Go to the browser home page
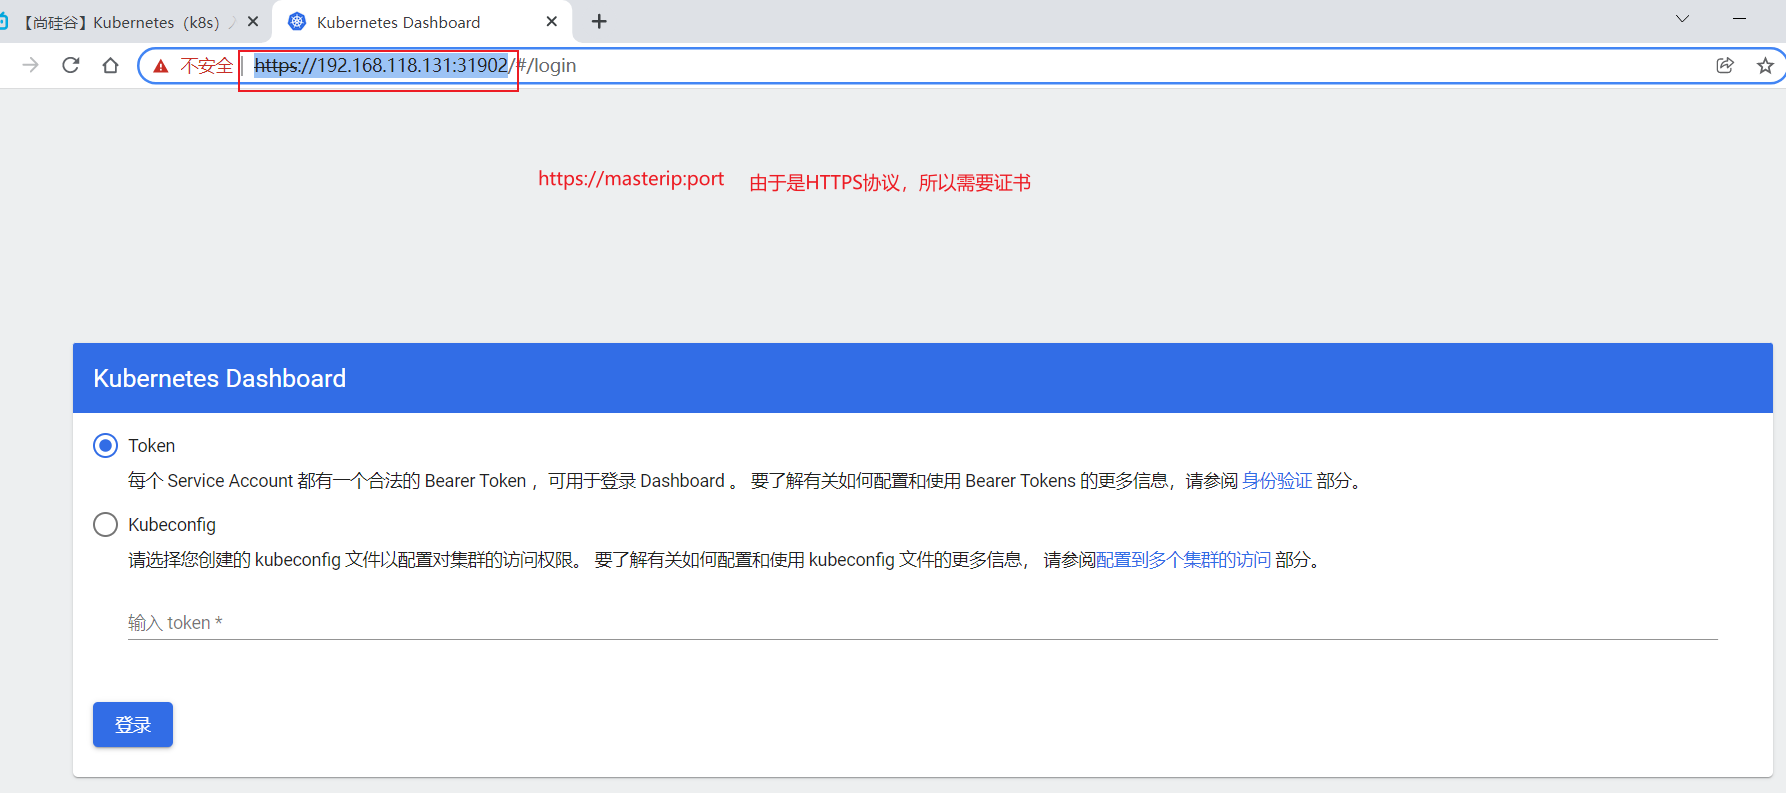Image resolution: width=1786 pixels, height=793 pixels. click(111, 65)
